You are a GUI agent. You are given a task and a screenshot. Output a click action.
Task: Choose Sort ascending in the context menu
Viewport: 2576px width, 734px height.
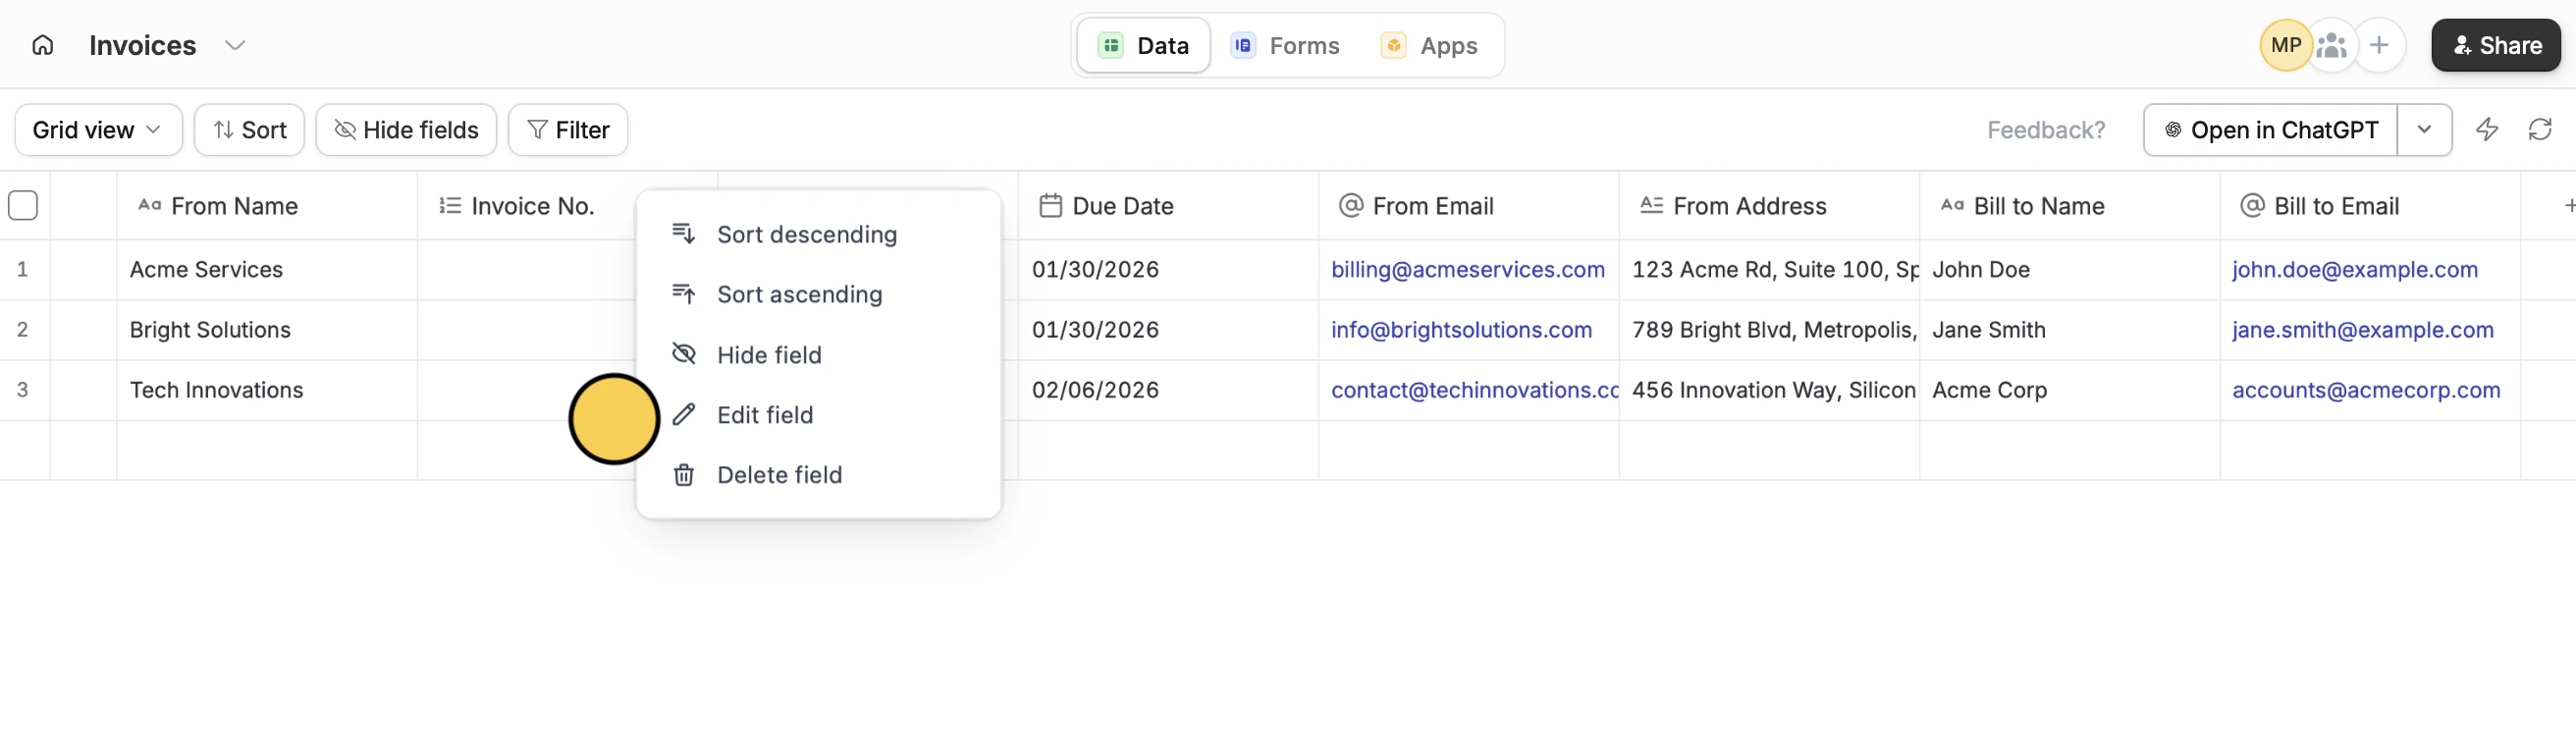pos(818,294)
